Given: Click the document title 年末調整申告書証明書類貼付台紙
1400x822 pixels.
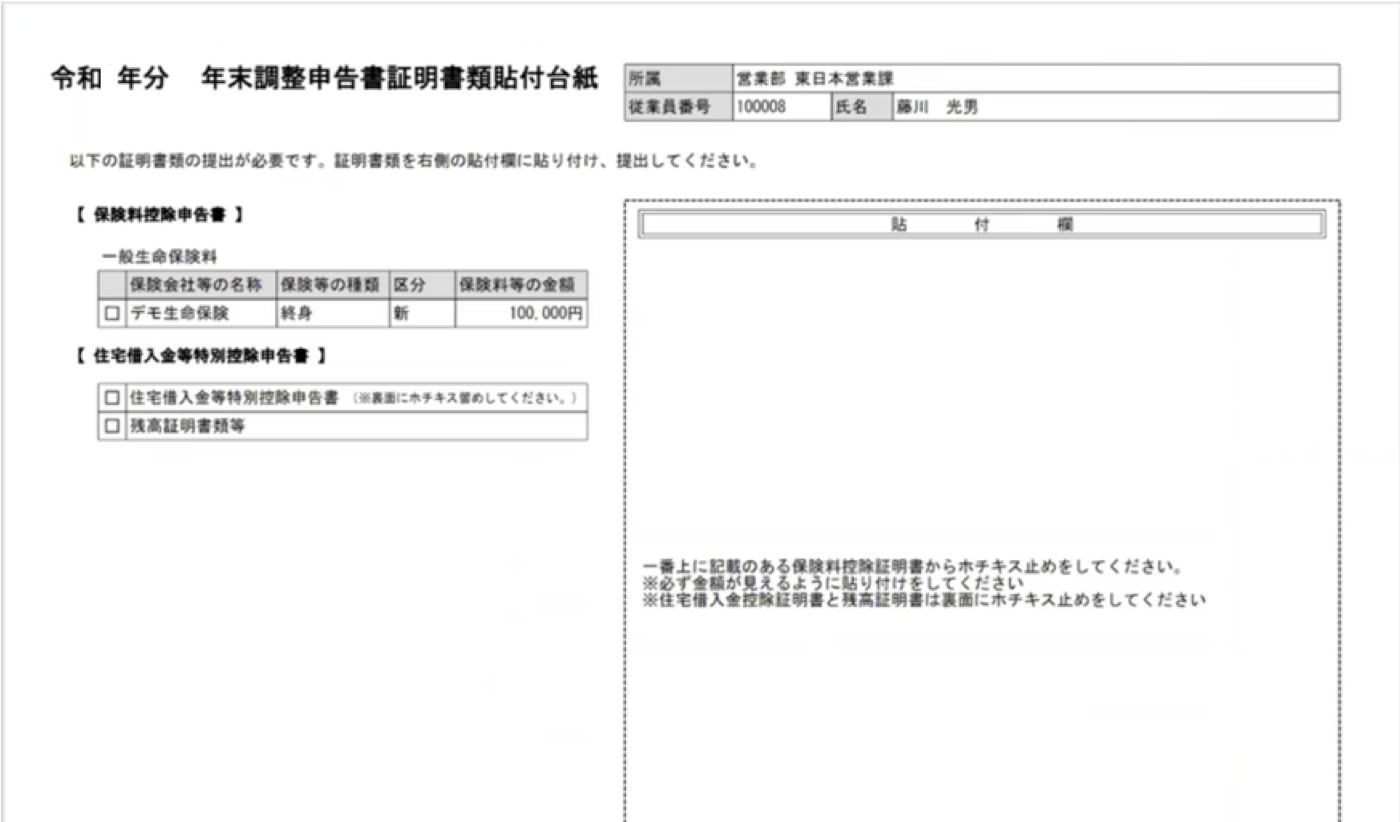Looking at the screenshot, I should click(x=398, y=80).
